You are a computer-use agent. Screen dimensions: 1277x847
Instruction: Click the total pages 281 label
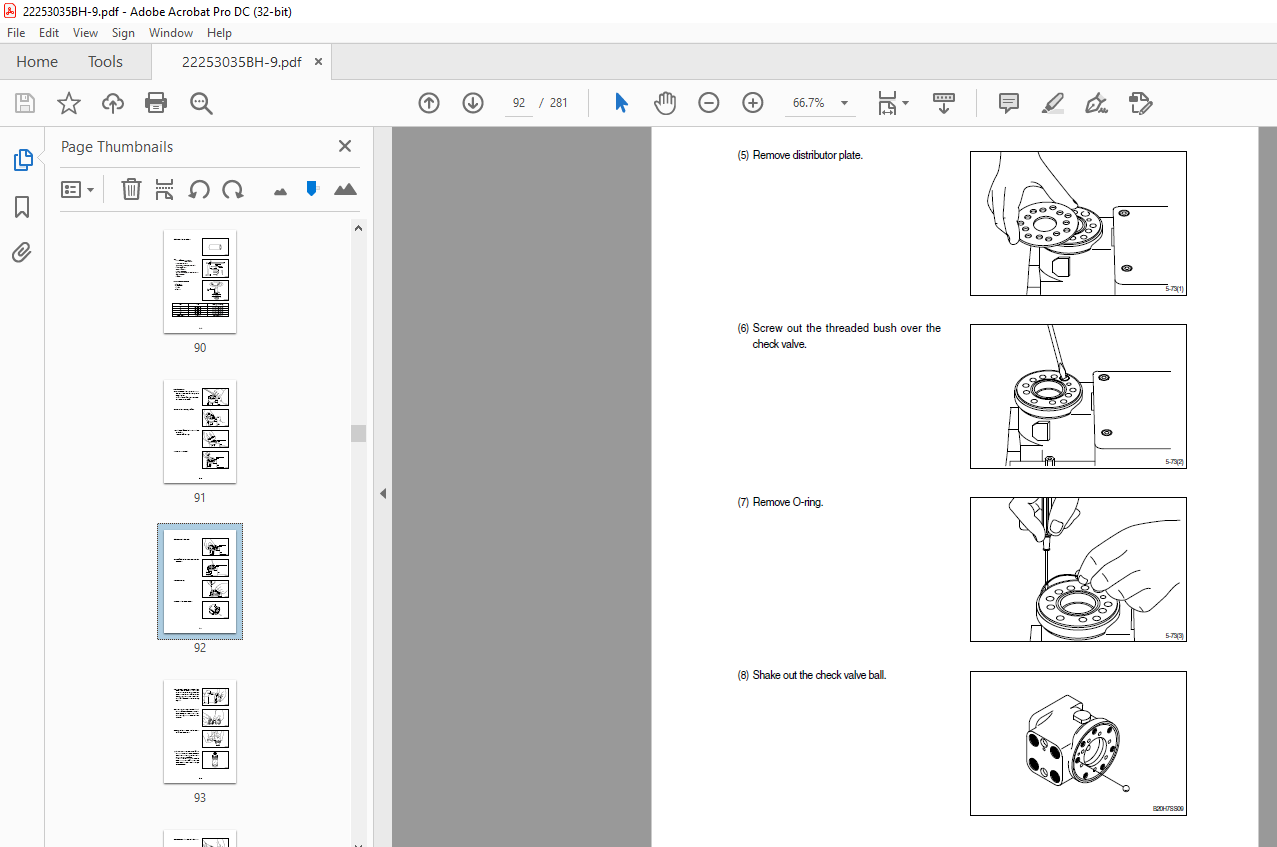pos(559,103)
